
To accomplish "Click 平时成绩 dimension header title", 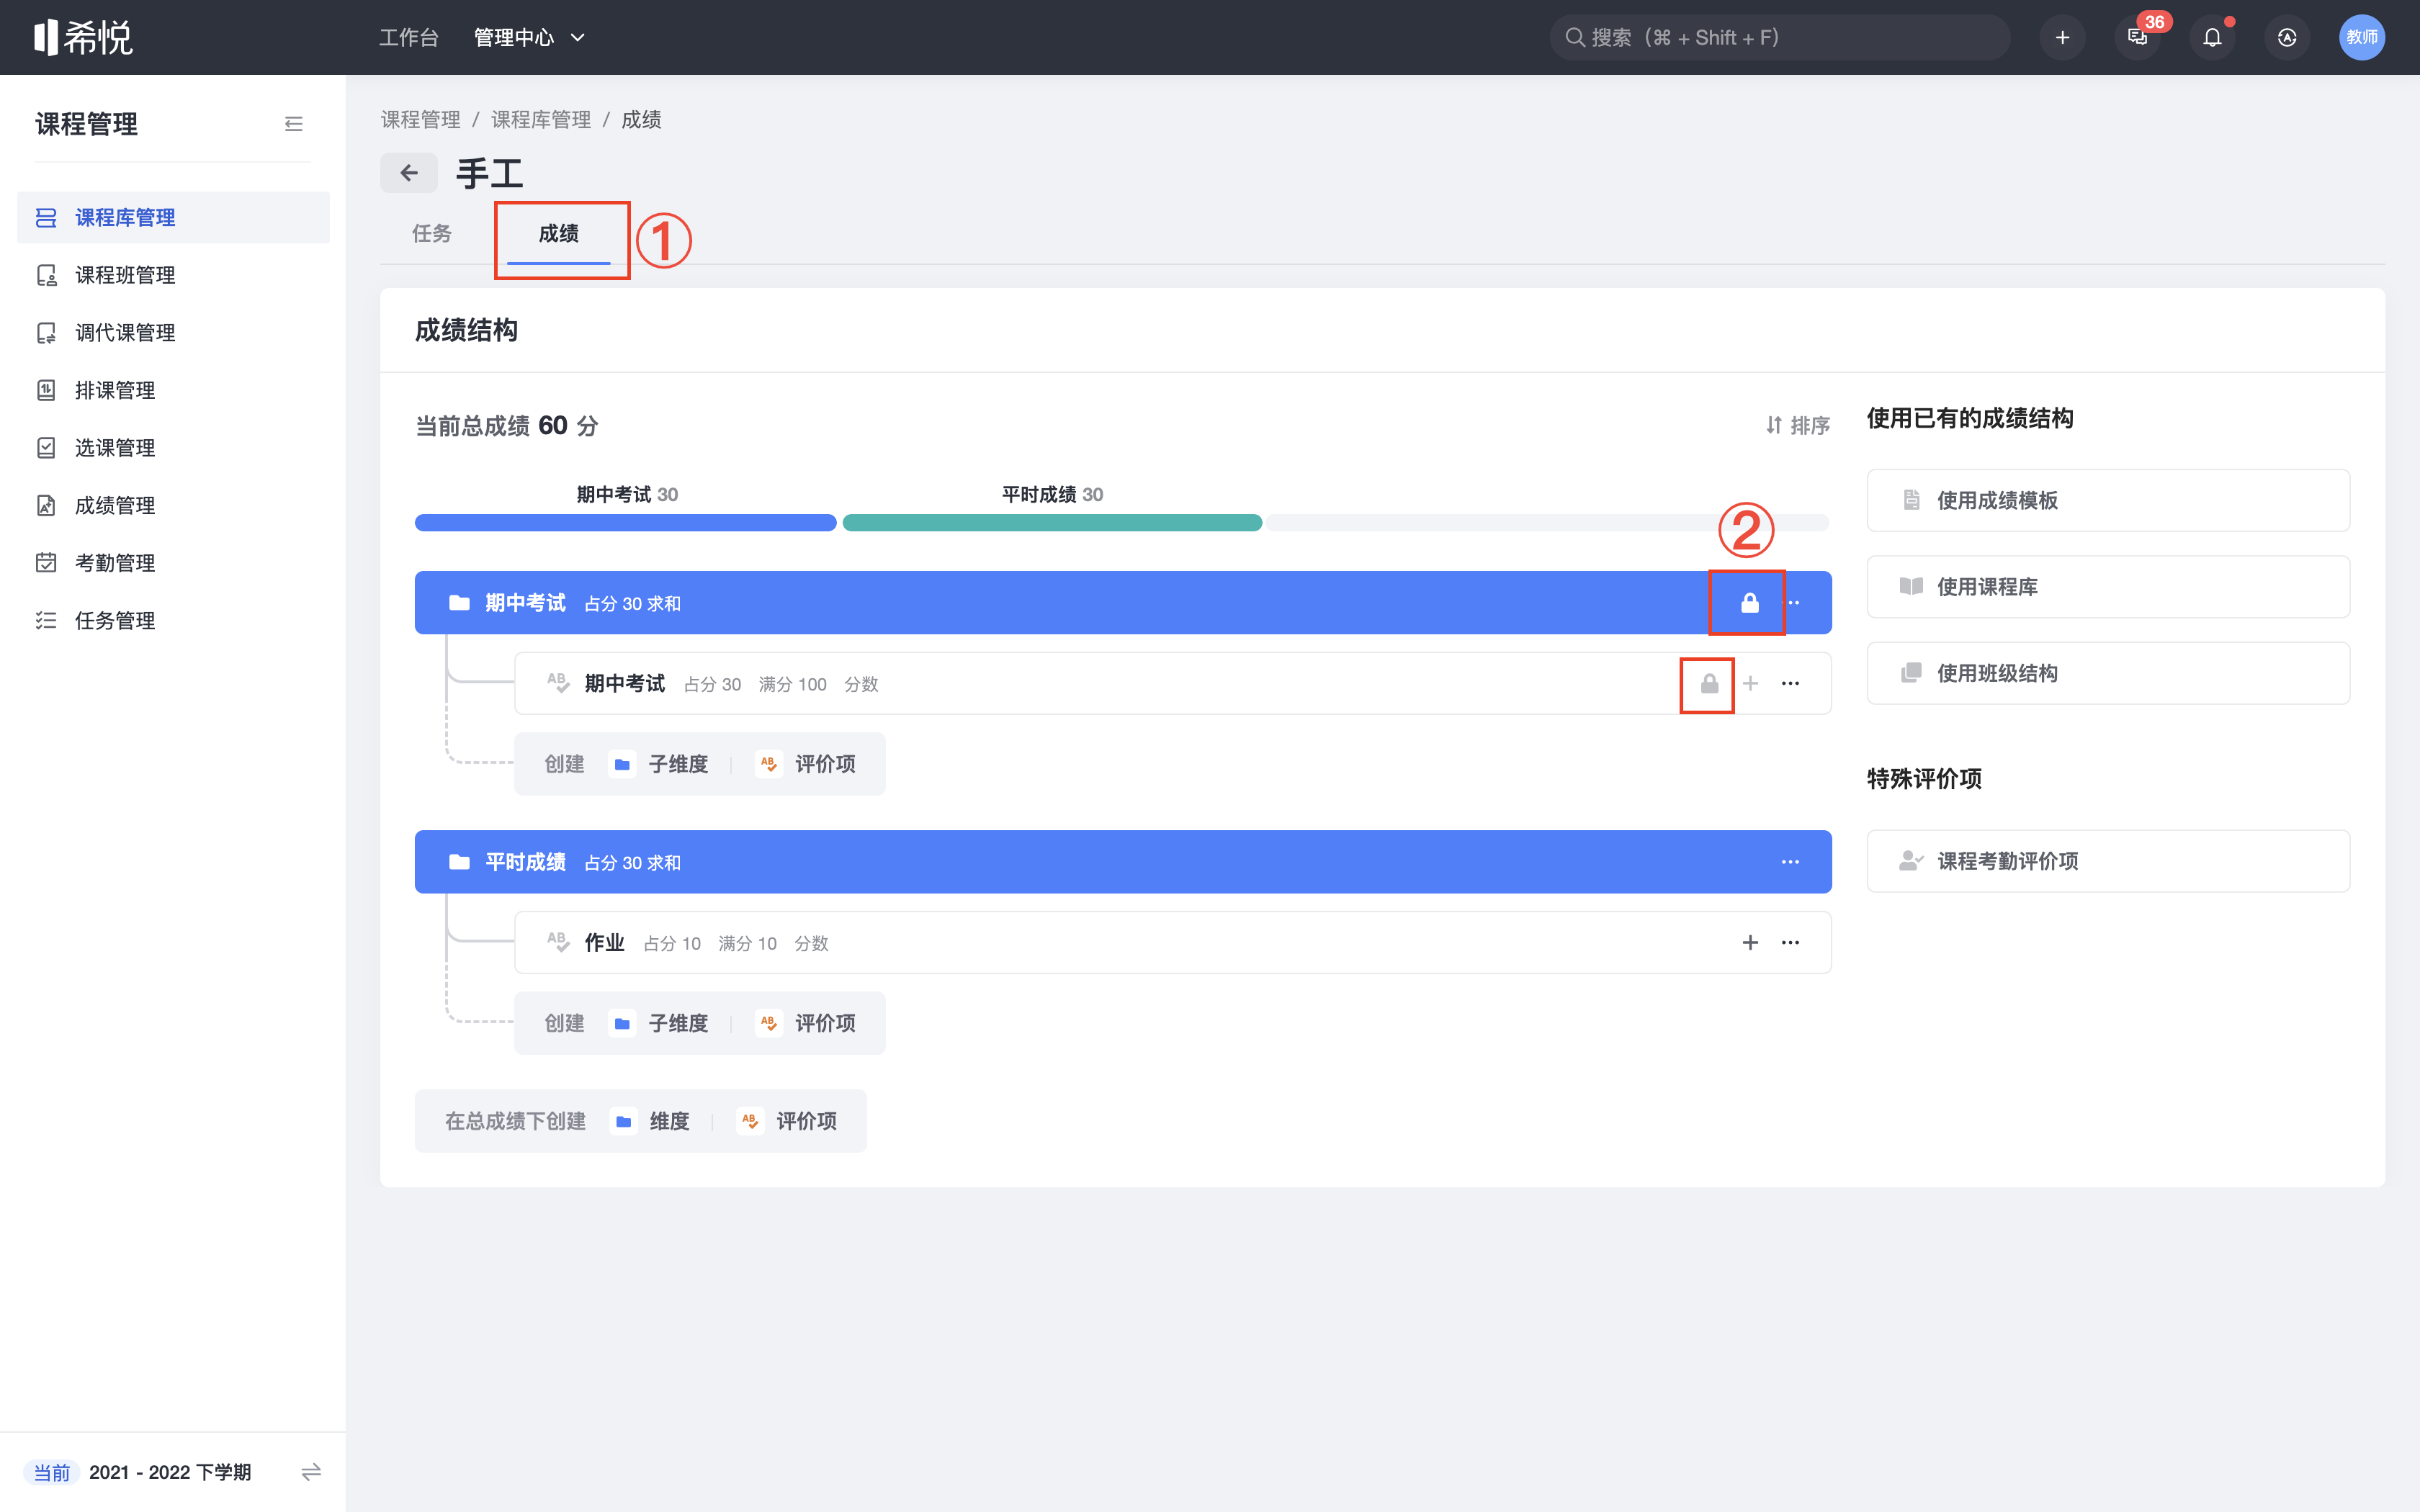I will click(525, 862).
